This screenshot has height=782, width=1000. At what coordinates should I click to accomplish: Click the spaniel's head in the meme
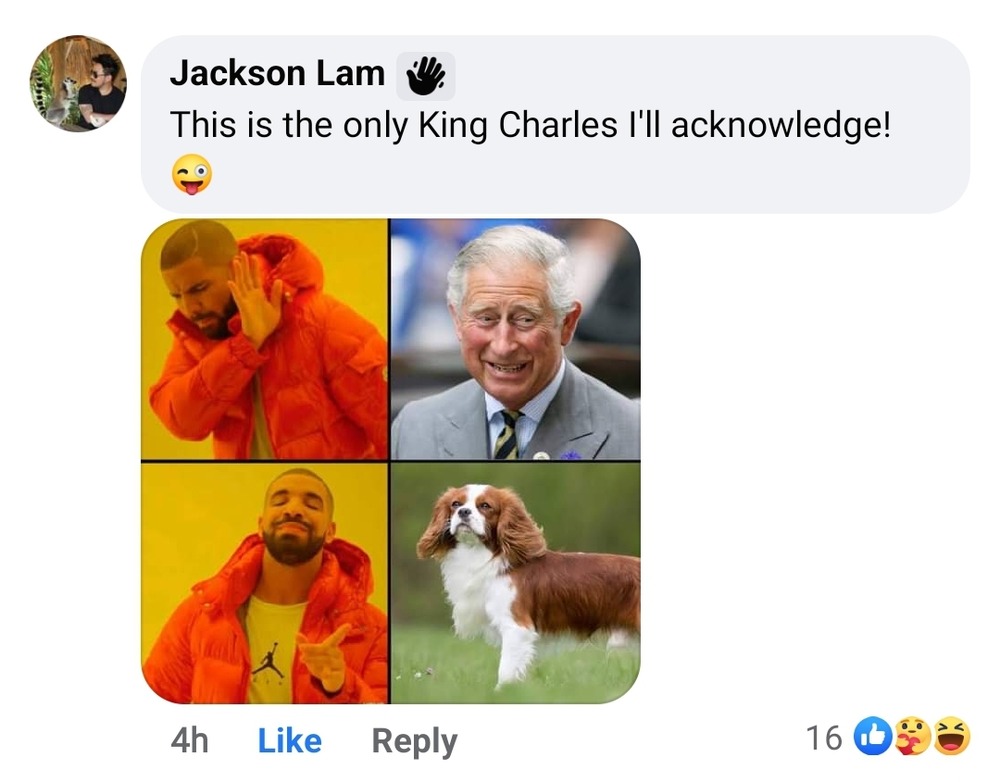tap(463, 522)
